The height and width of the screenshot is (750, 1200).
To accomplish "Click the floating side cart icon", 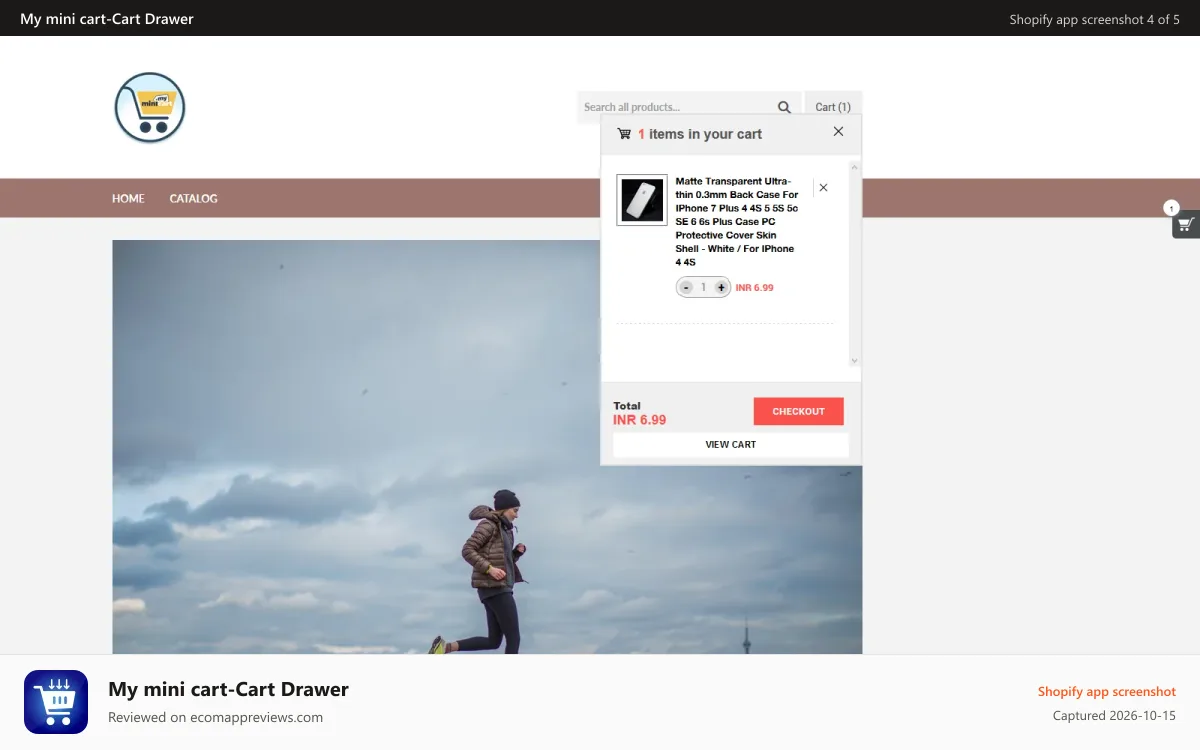I will (1186, 224).
